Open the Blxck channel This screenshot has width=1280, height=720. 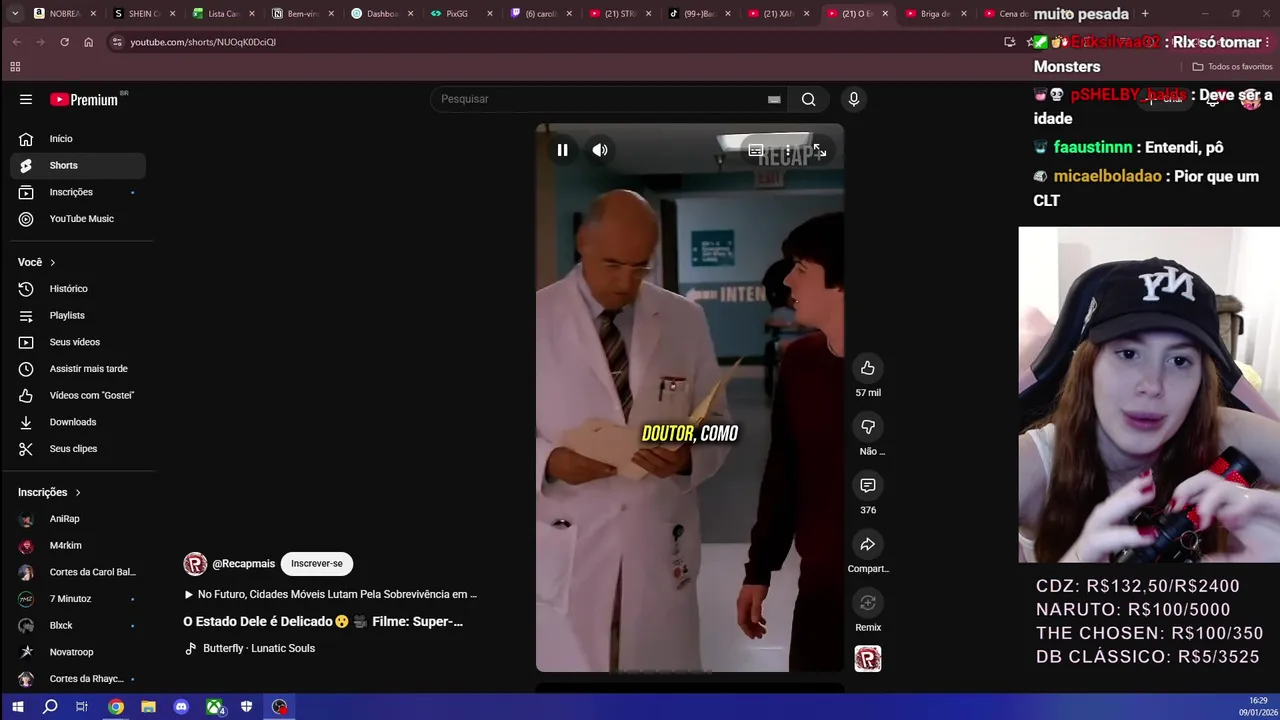pyautogui.click(x=78, y=625)
